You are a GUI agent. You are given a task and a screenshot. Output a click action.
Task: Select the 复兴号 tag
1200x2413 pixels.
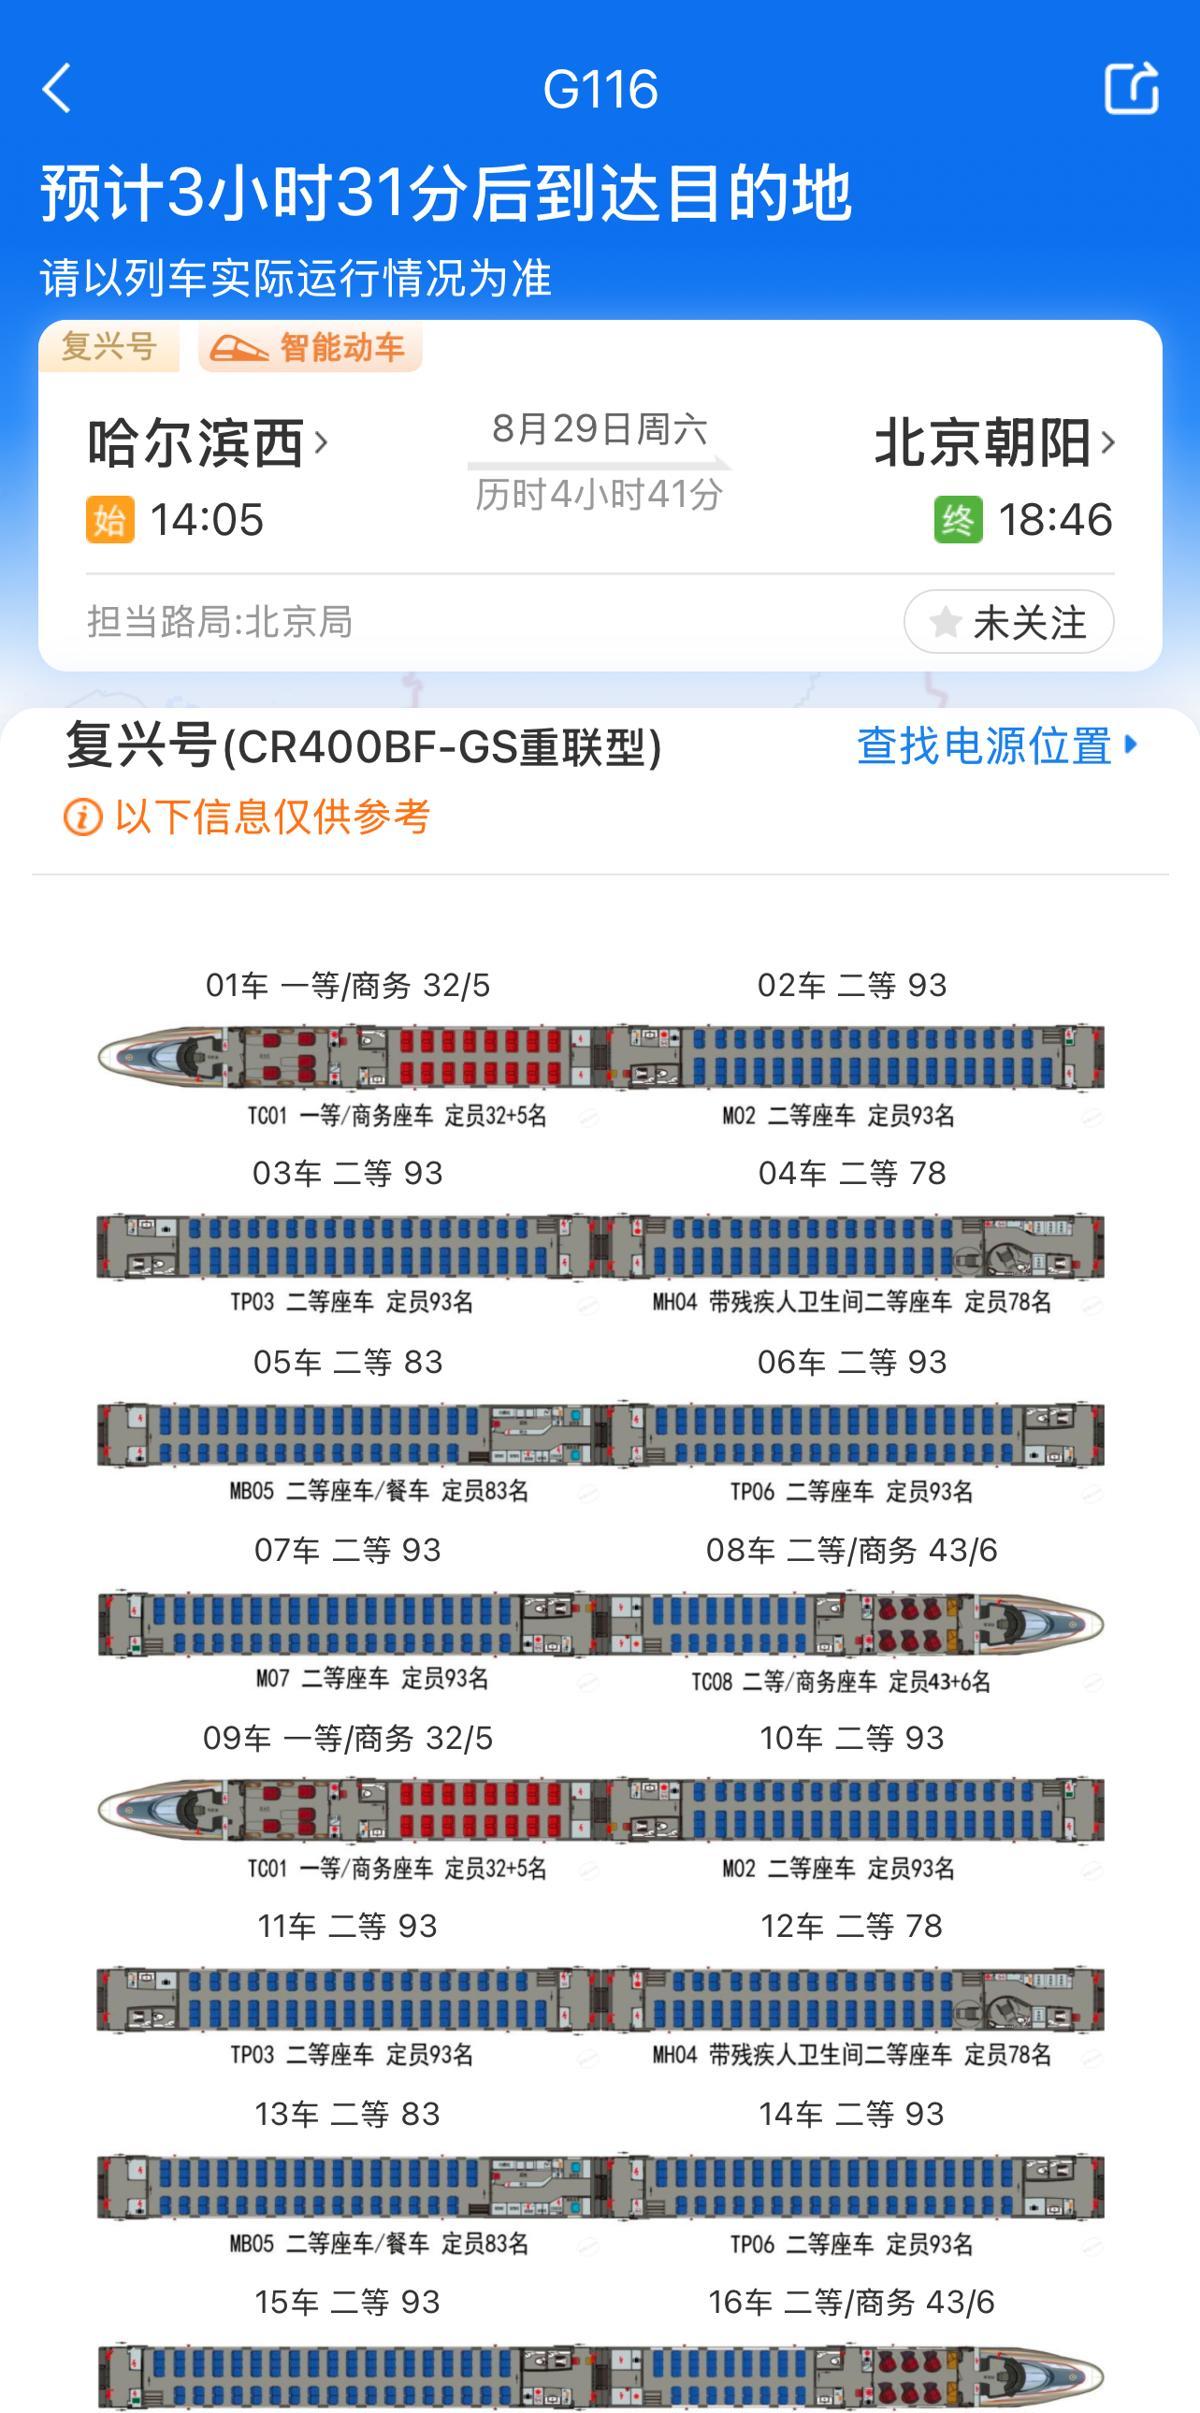[109, 347]
